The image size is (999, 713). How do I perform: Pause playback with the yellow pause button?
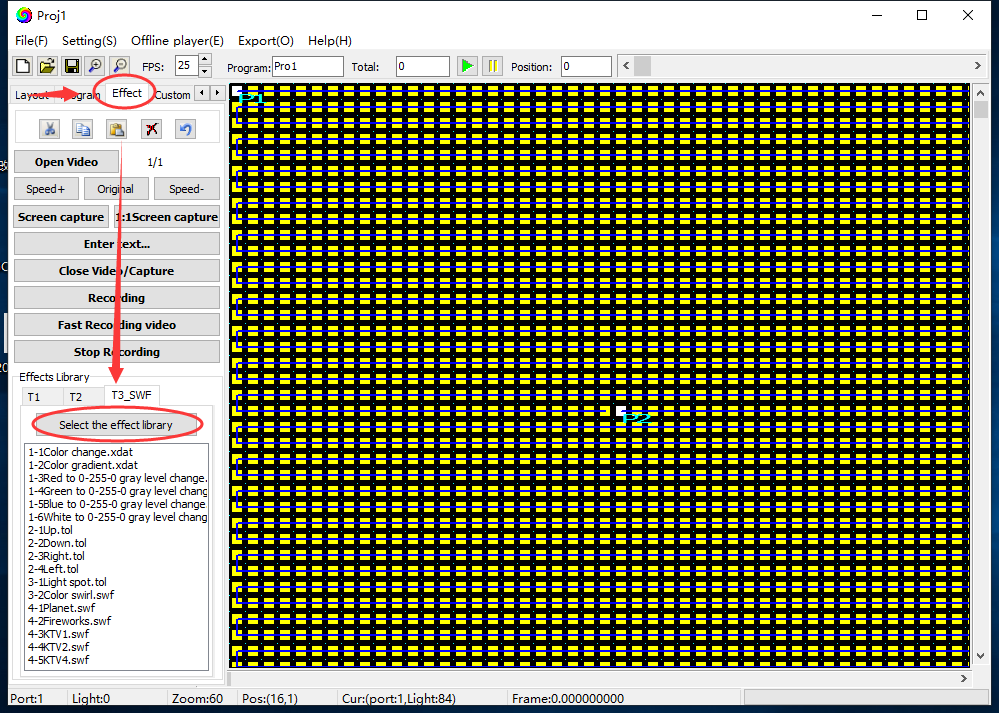tap(492, 66)
